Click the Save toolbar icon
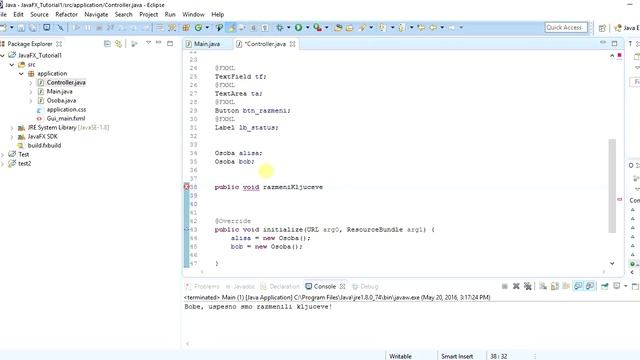The width and height of the screenshot is (640, 360). pyautogui.click(x=21, y=28)
